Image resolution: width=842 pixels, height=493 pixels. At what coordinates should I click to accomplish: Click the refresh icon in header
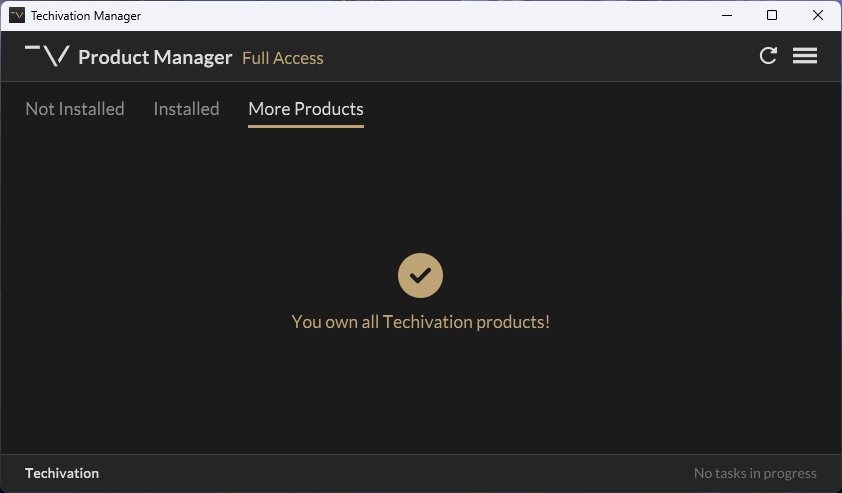coord(768,55)
